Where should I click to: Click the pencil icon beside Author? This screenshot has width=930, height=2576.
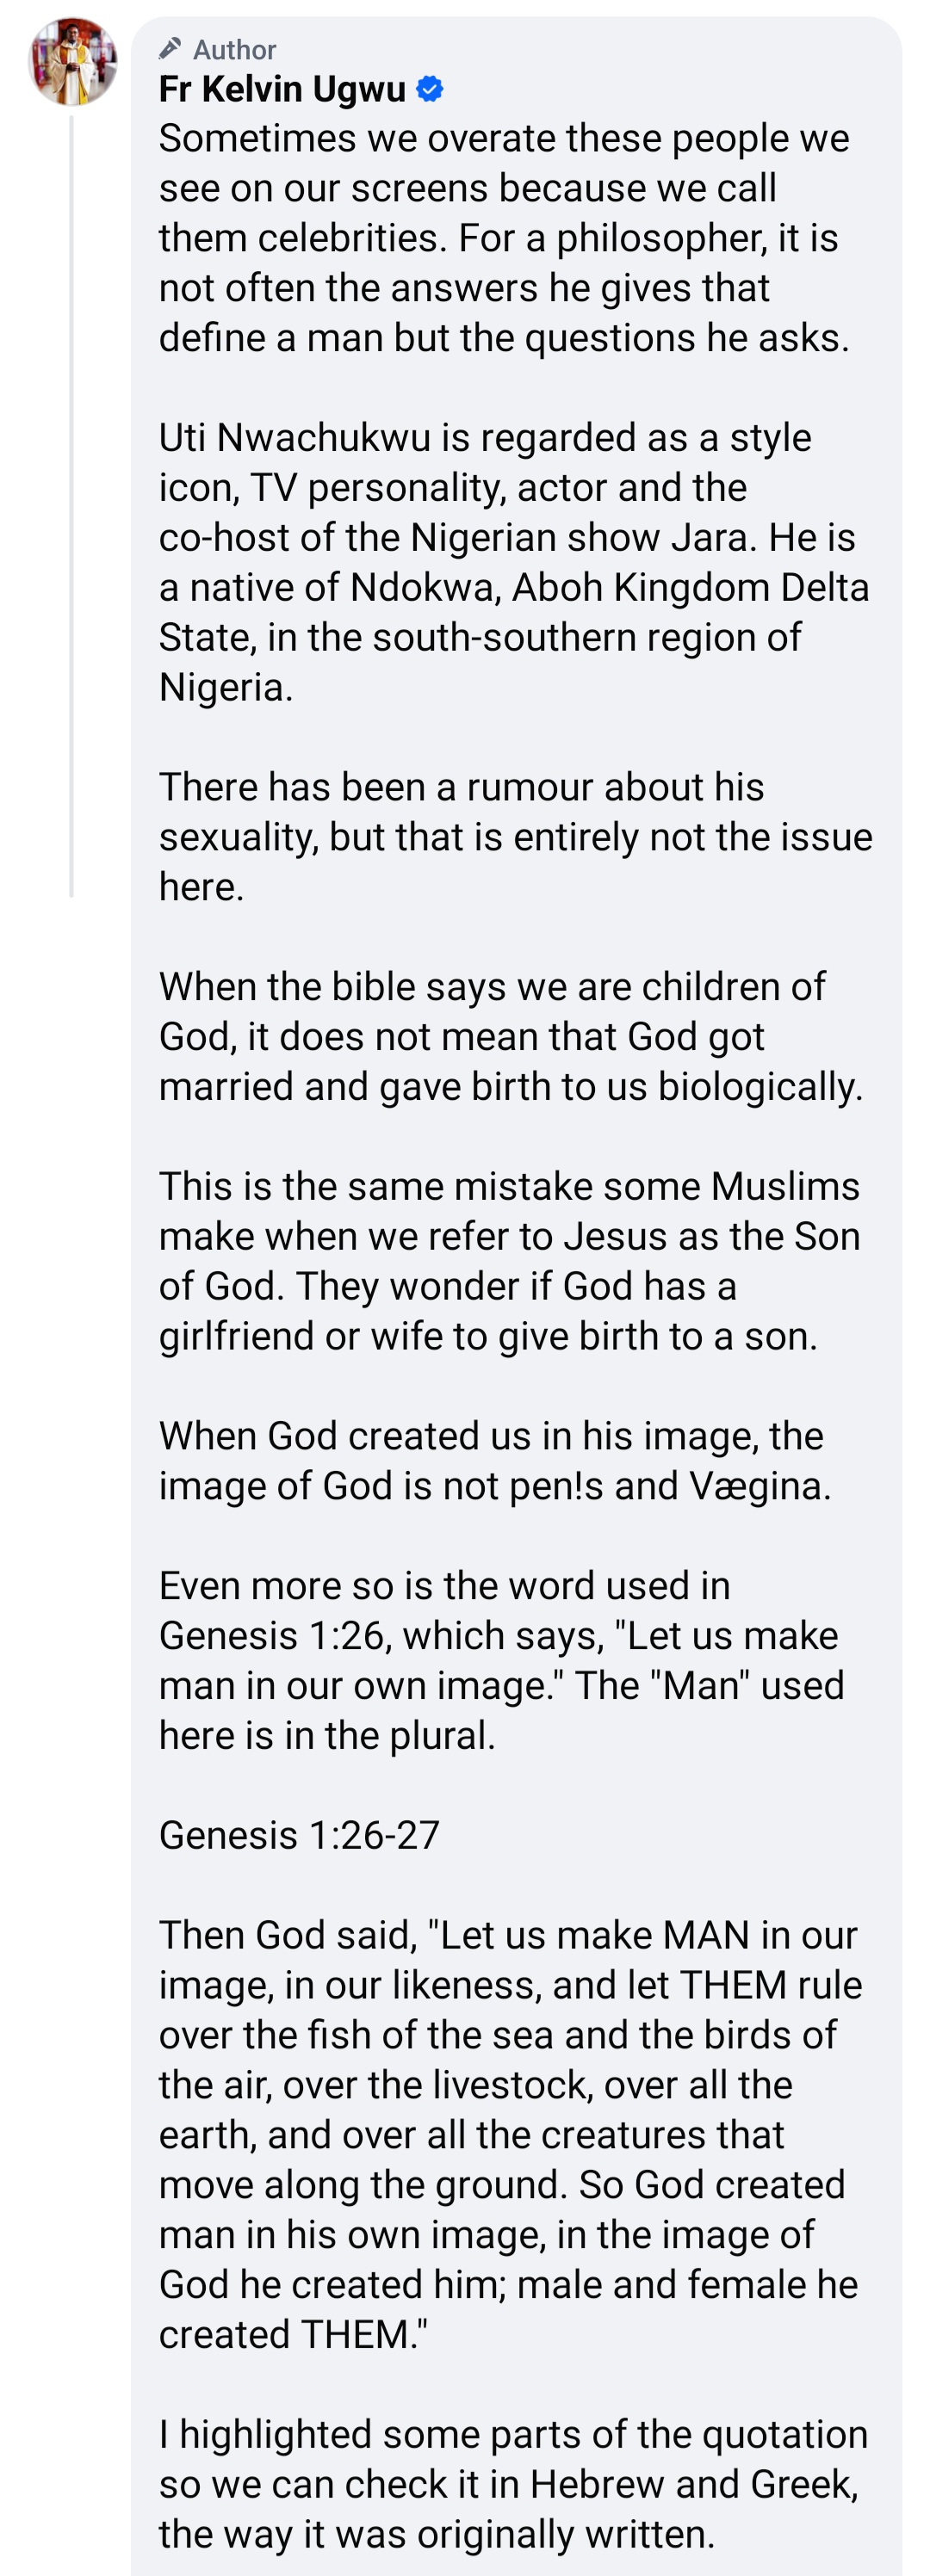coord(171,48)
